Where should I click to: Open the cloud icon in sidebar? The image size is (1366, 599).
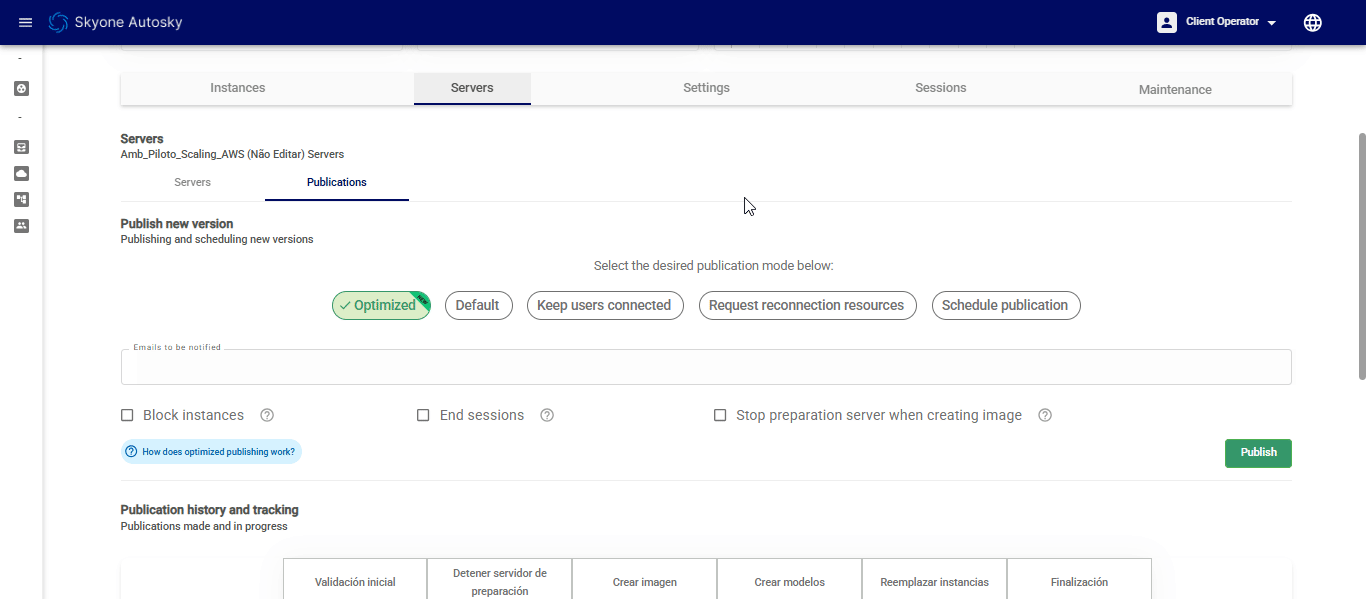[22, 173]
